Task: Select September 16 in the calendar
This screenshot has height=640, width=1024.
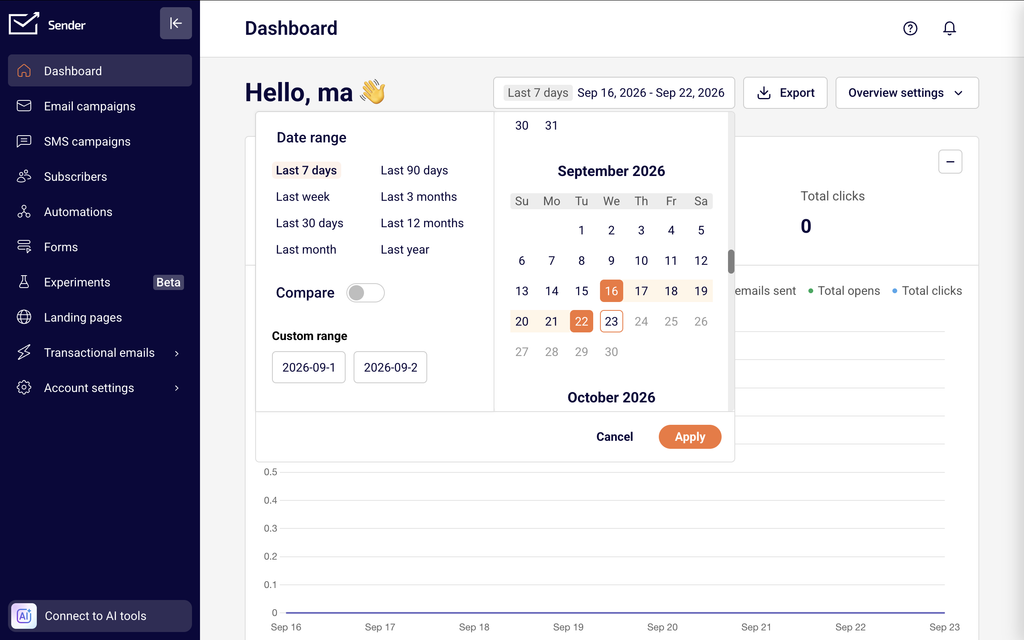Action: point(611,291)
